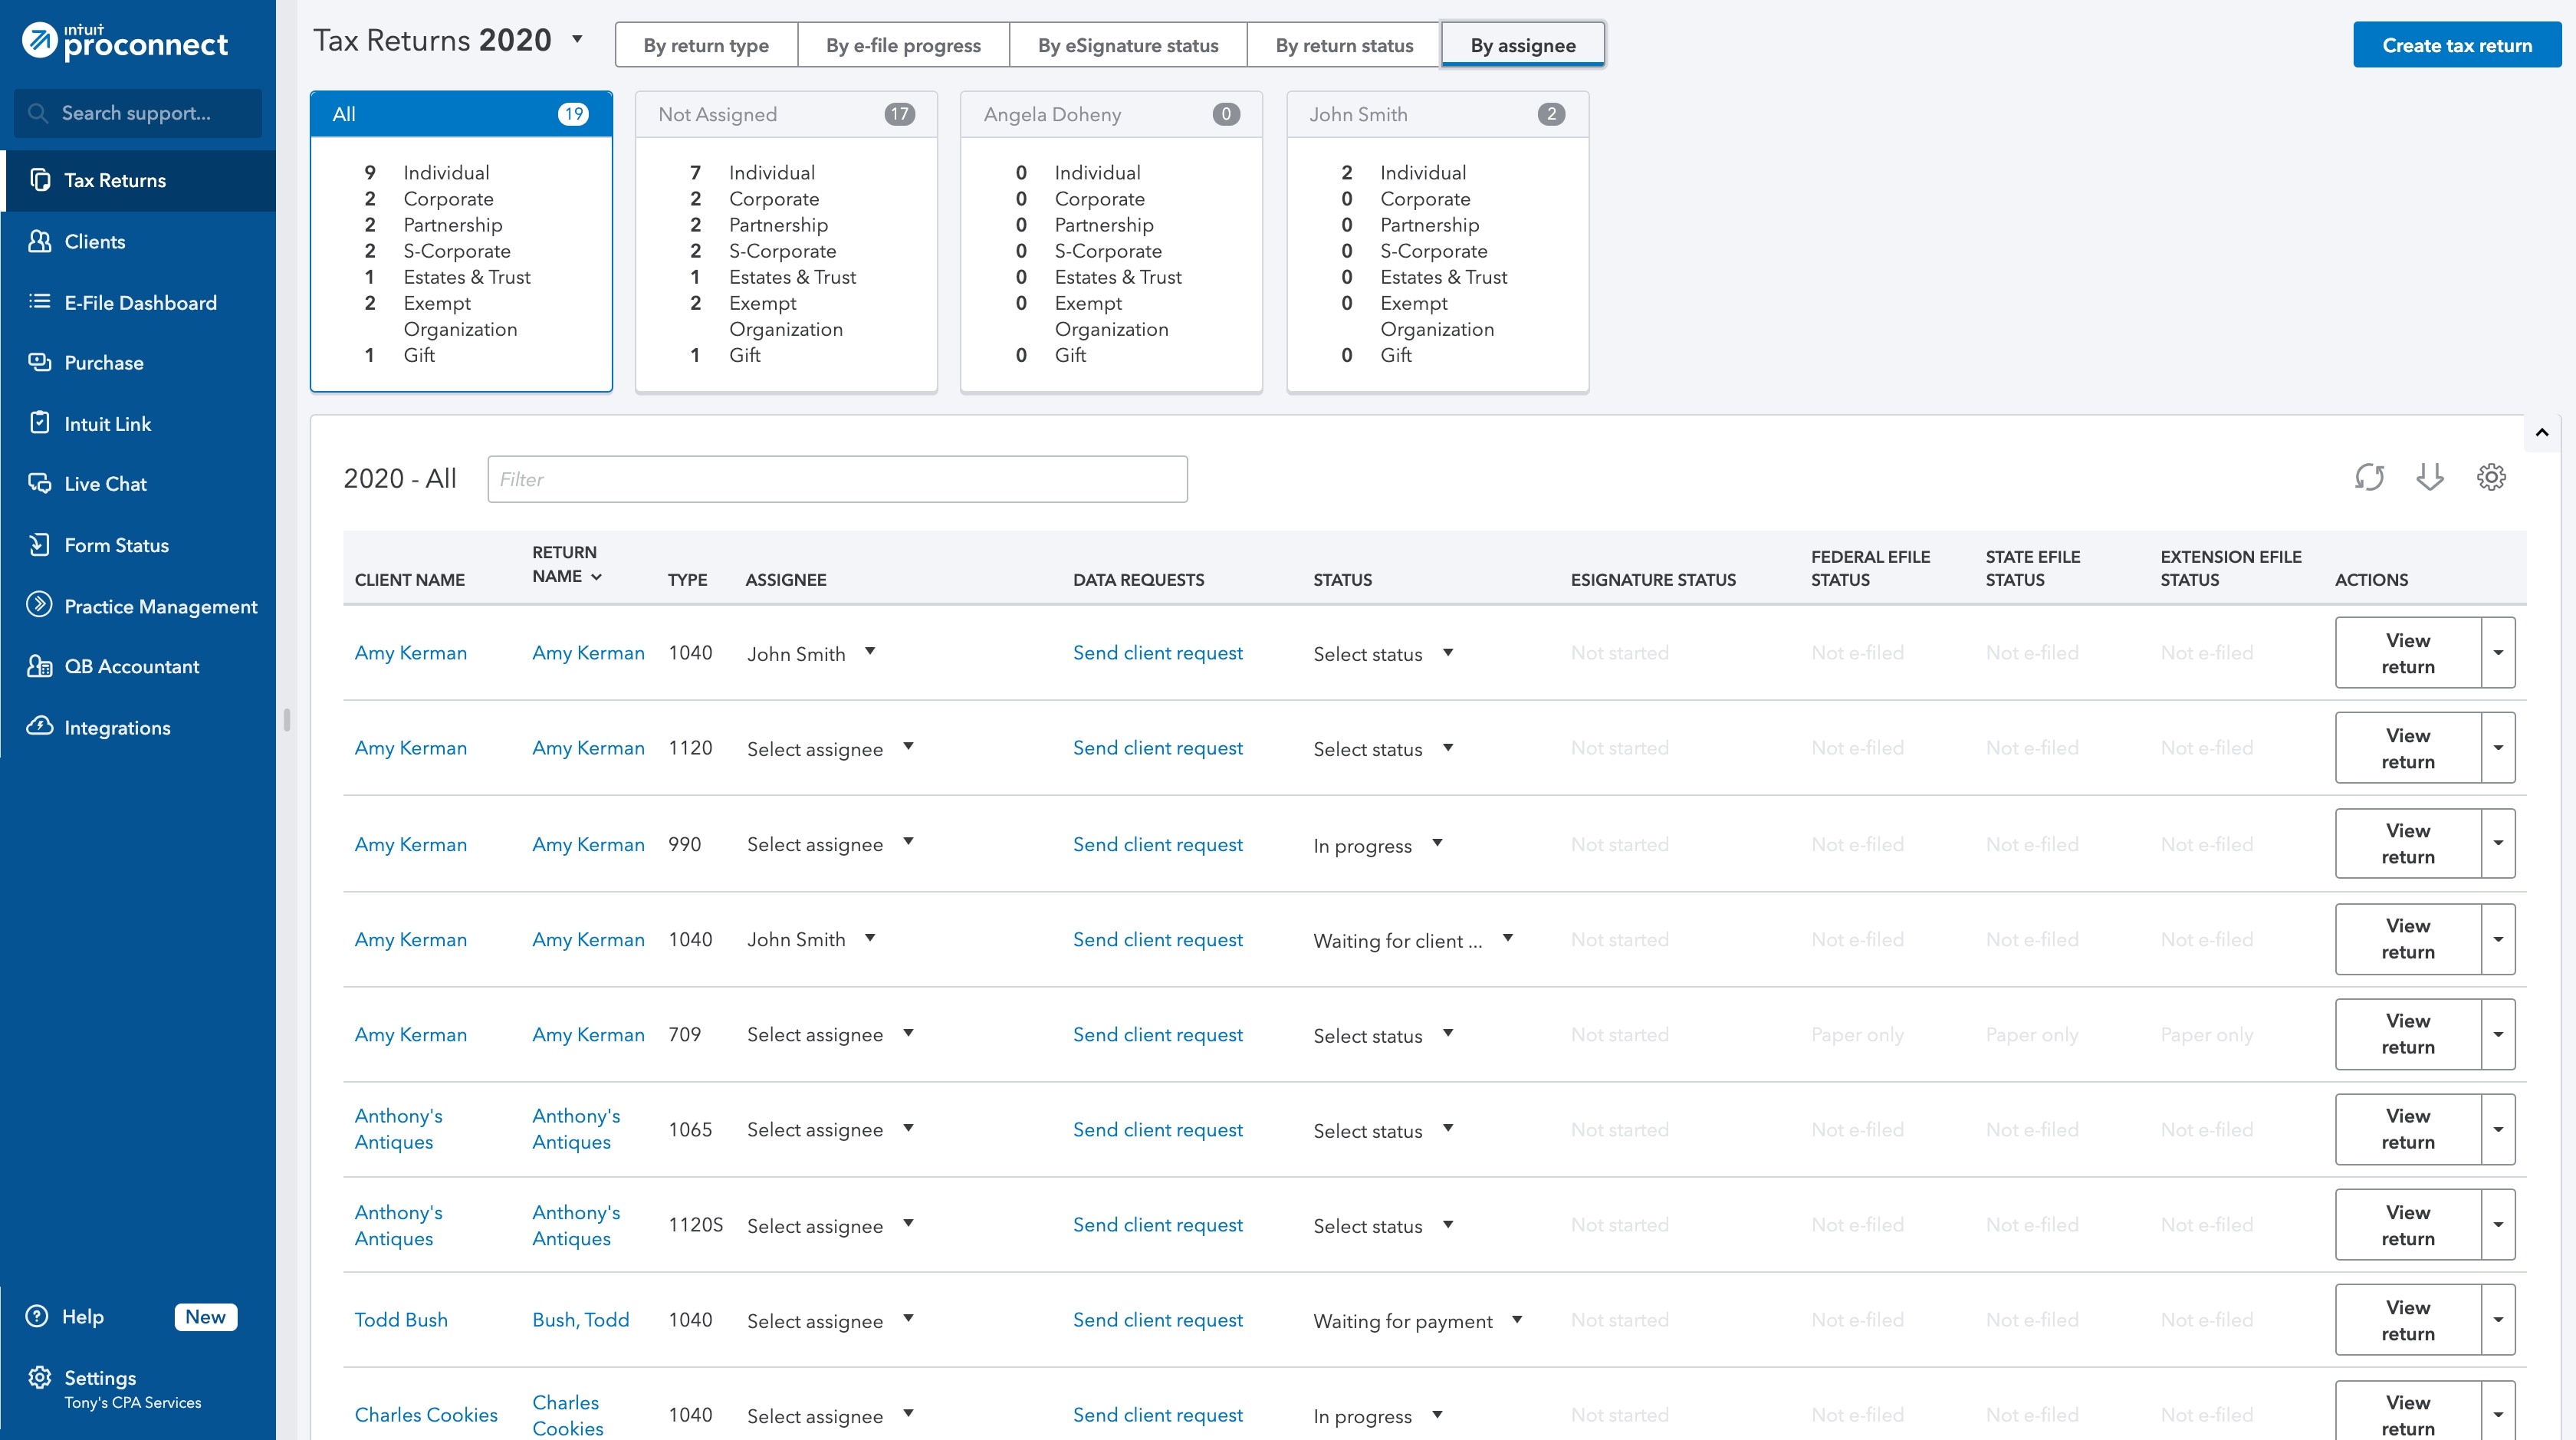Click the 1120S type cell

point(696,1225)
